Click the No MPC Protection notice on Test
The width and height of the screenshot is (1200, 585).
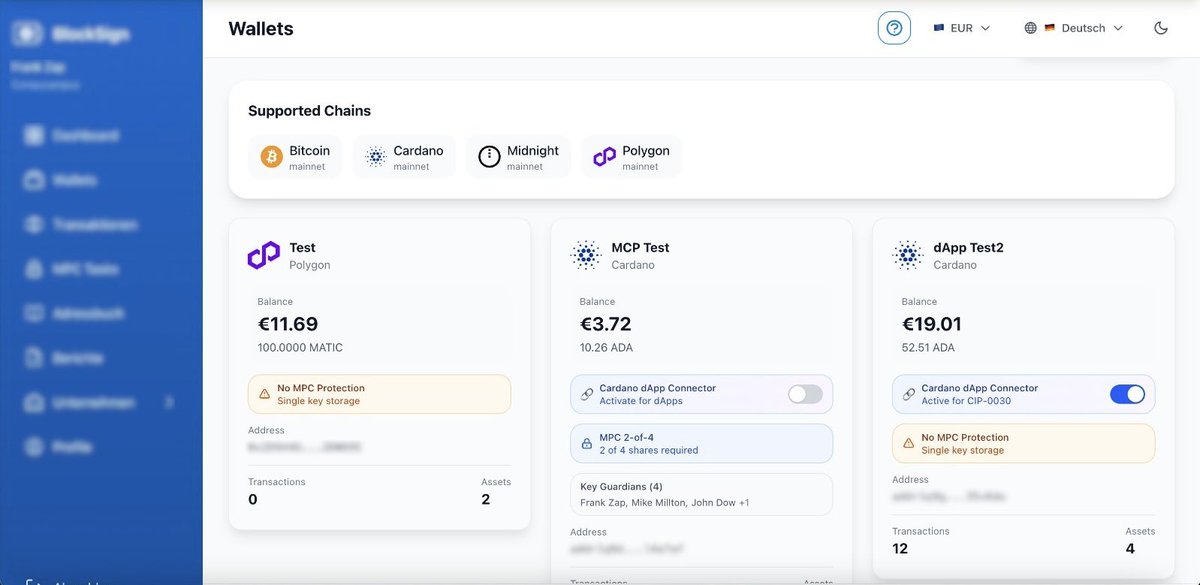pos(379,394)
